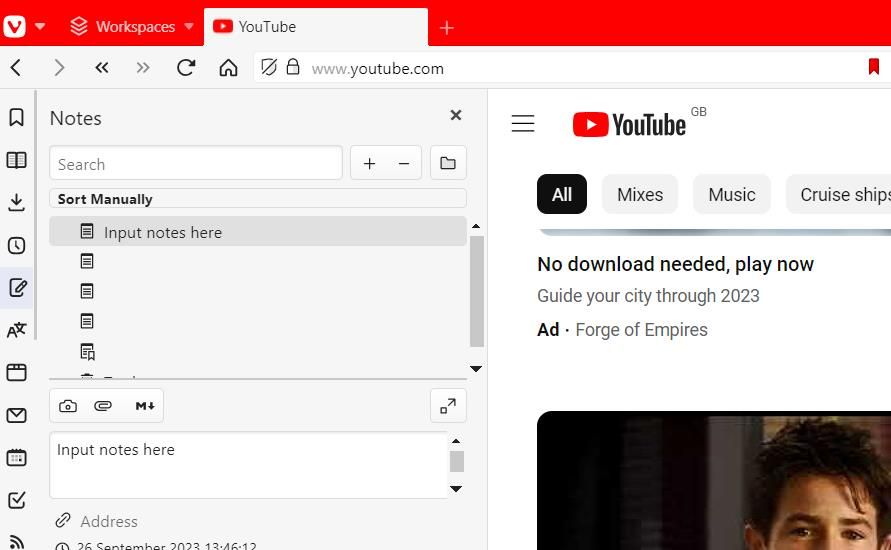891x550 pixels.
Task: Click the YouTube logo
Action: (629, 124)
